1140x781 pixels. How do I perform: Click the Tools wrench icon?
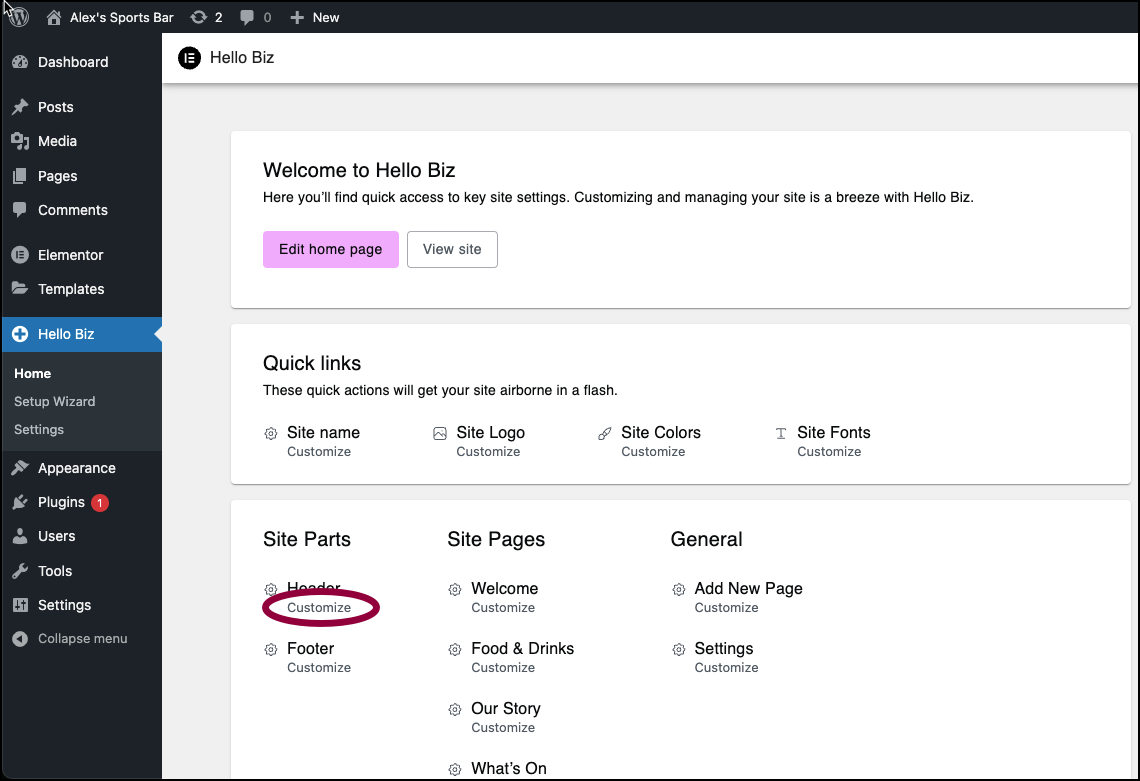coord(20,571)
